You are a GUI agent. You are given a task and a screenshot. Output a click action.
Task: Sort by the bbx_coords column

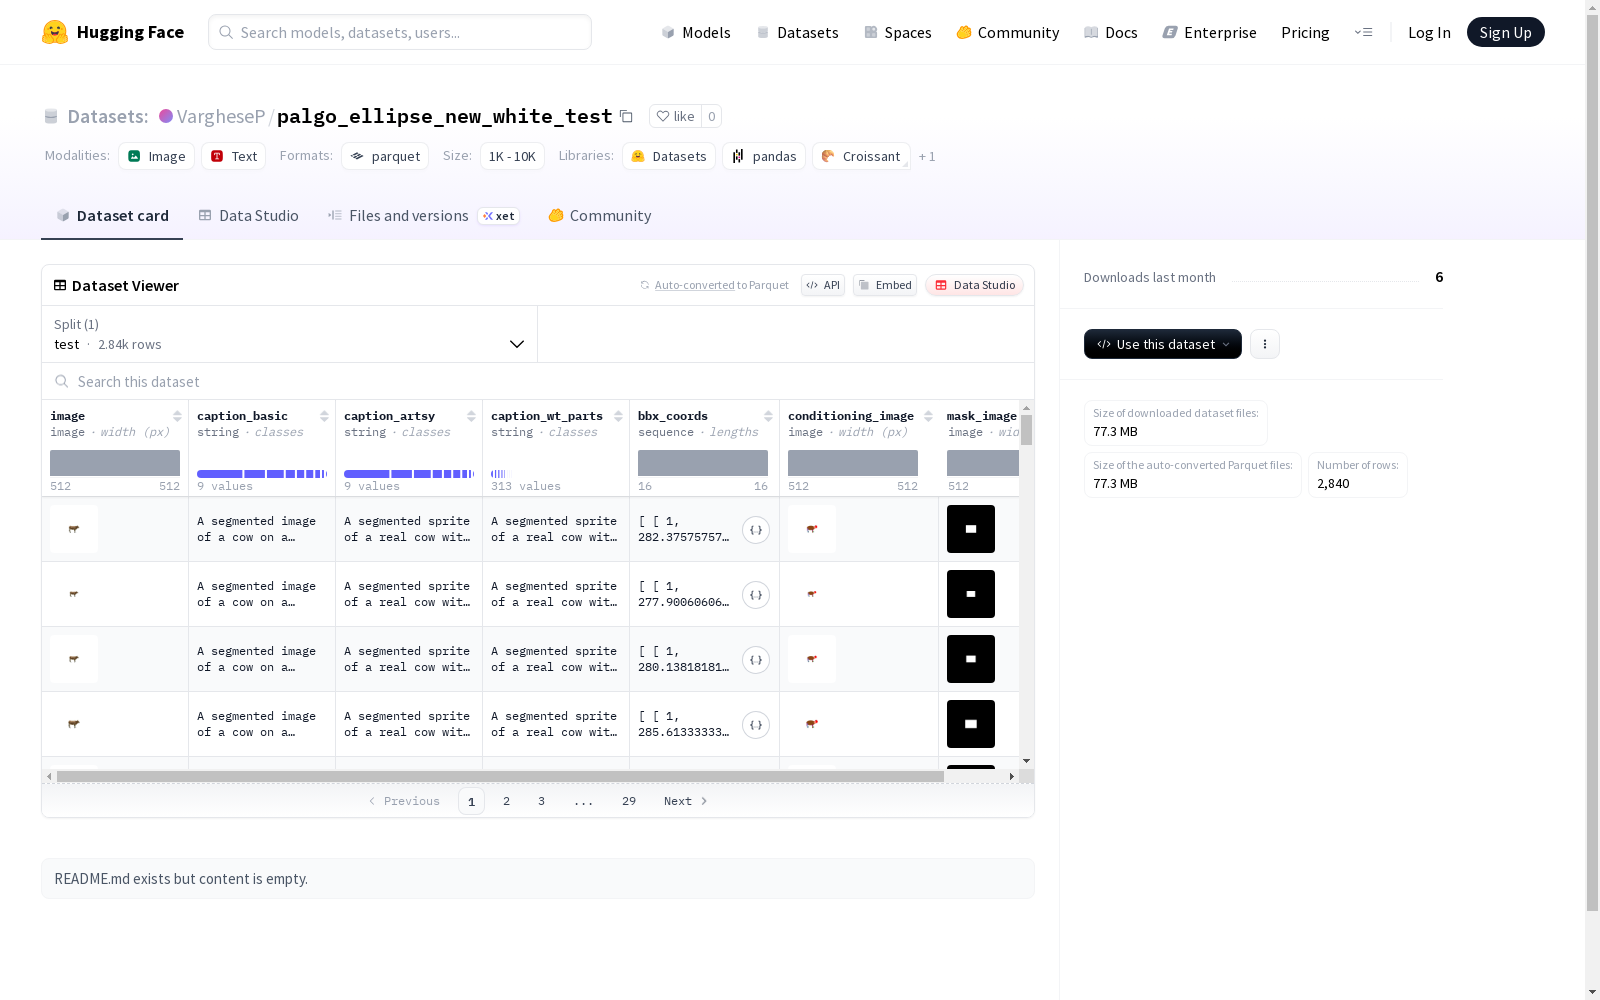768,416
